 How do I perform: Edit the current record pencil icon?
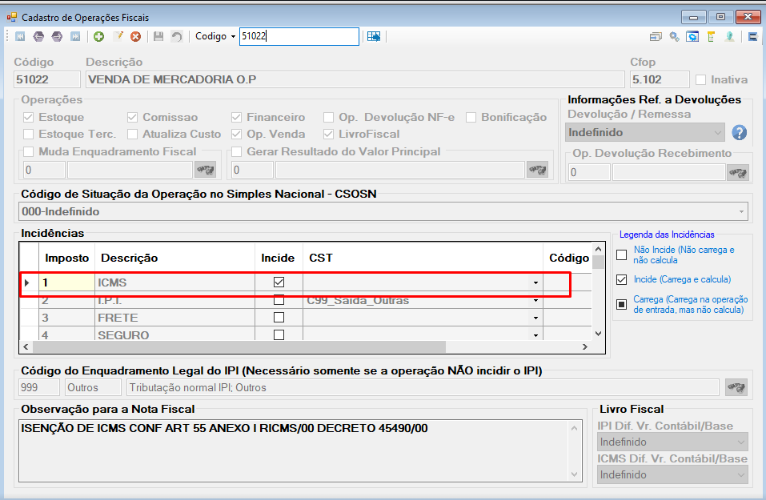coord(118,37)
